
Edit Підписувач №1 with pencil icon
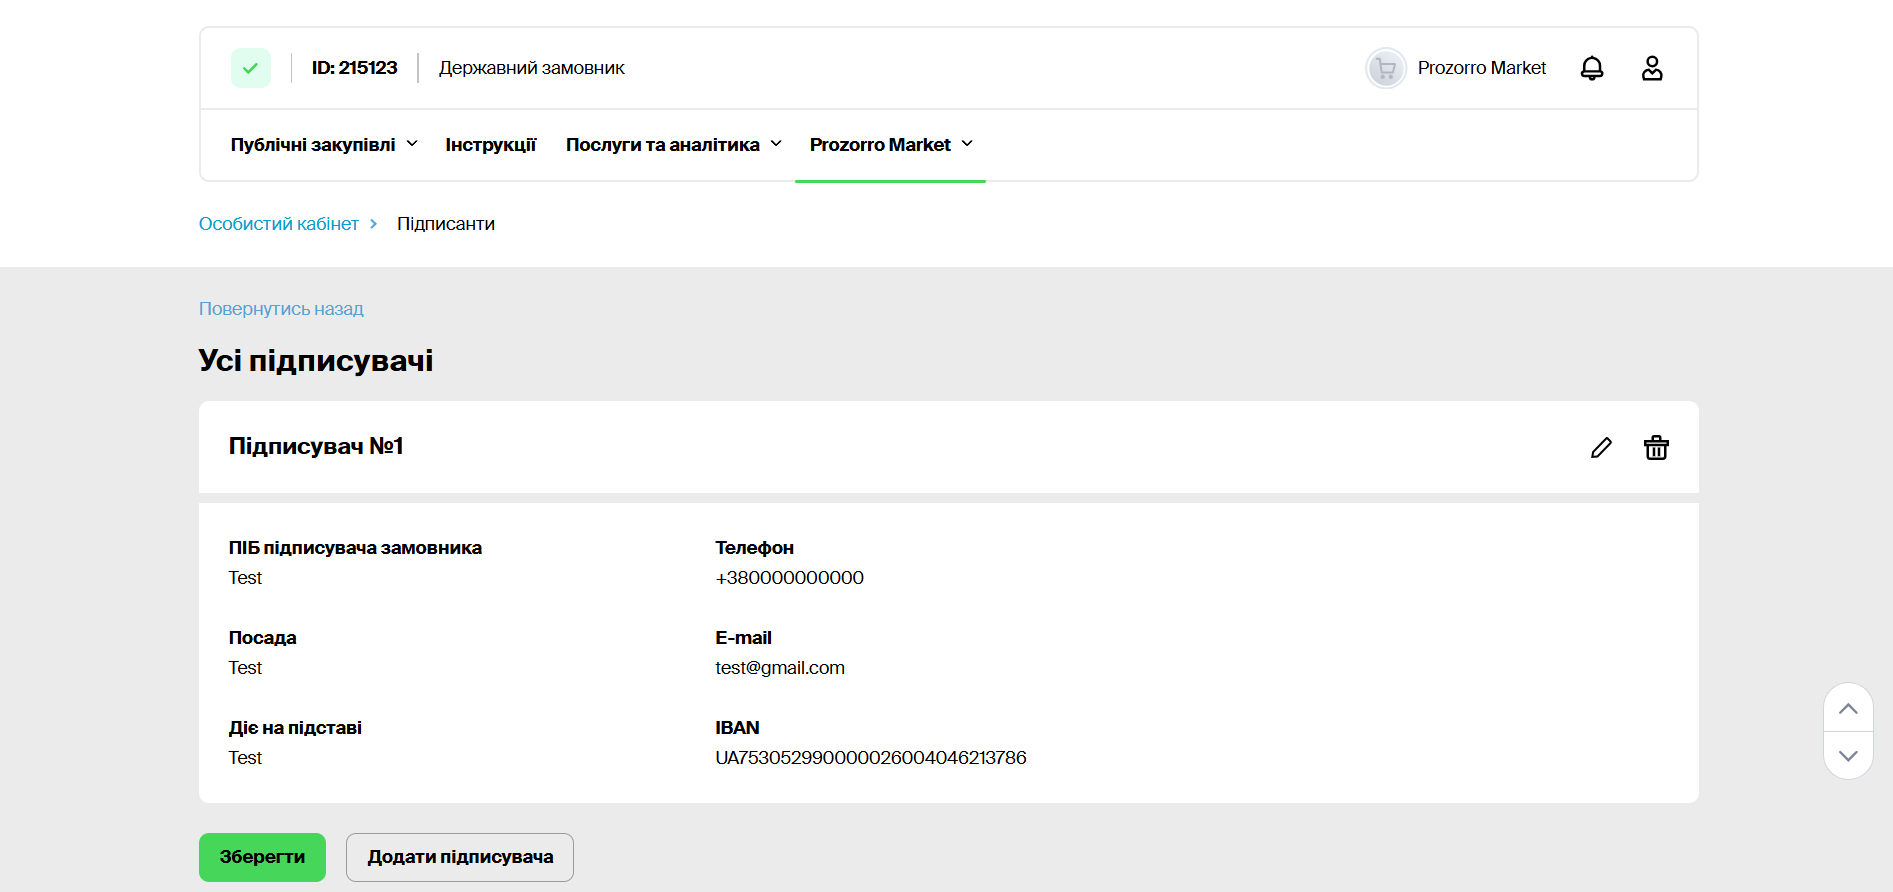click(1601, 448)
